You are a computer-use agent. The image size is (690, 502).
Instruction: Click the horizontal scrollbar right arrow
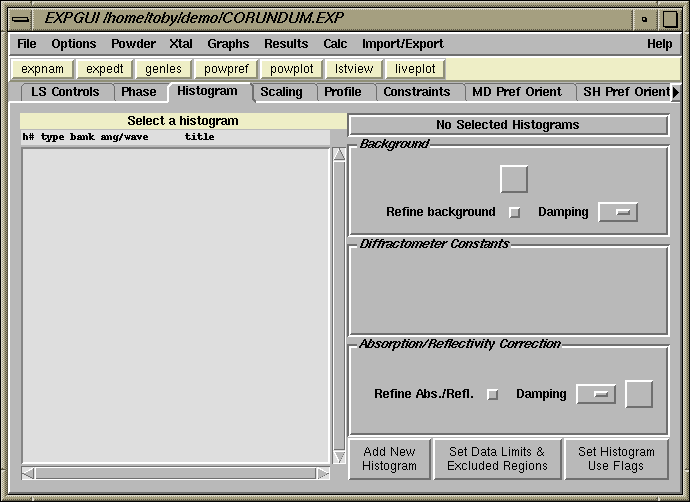323,473
